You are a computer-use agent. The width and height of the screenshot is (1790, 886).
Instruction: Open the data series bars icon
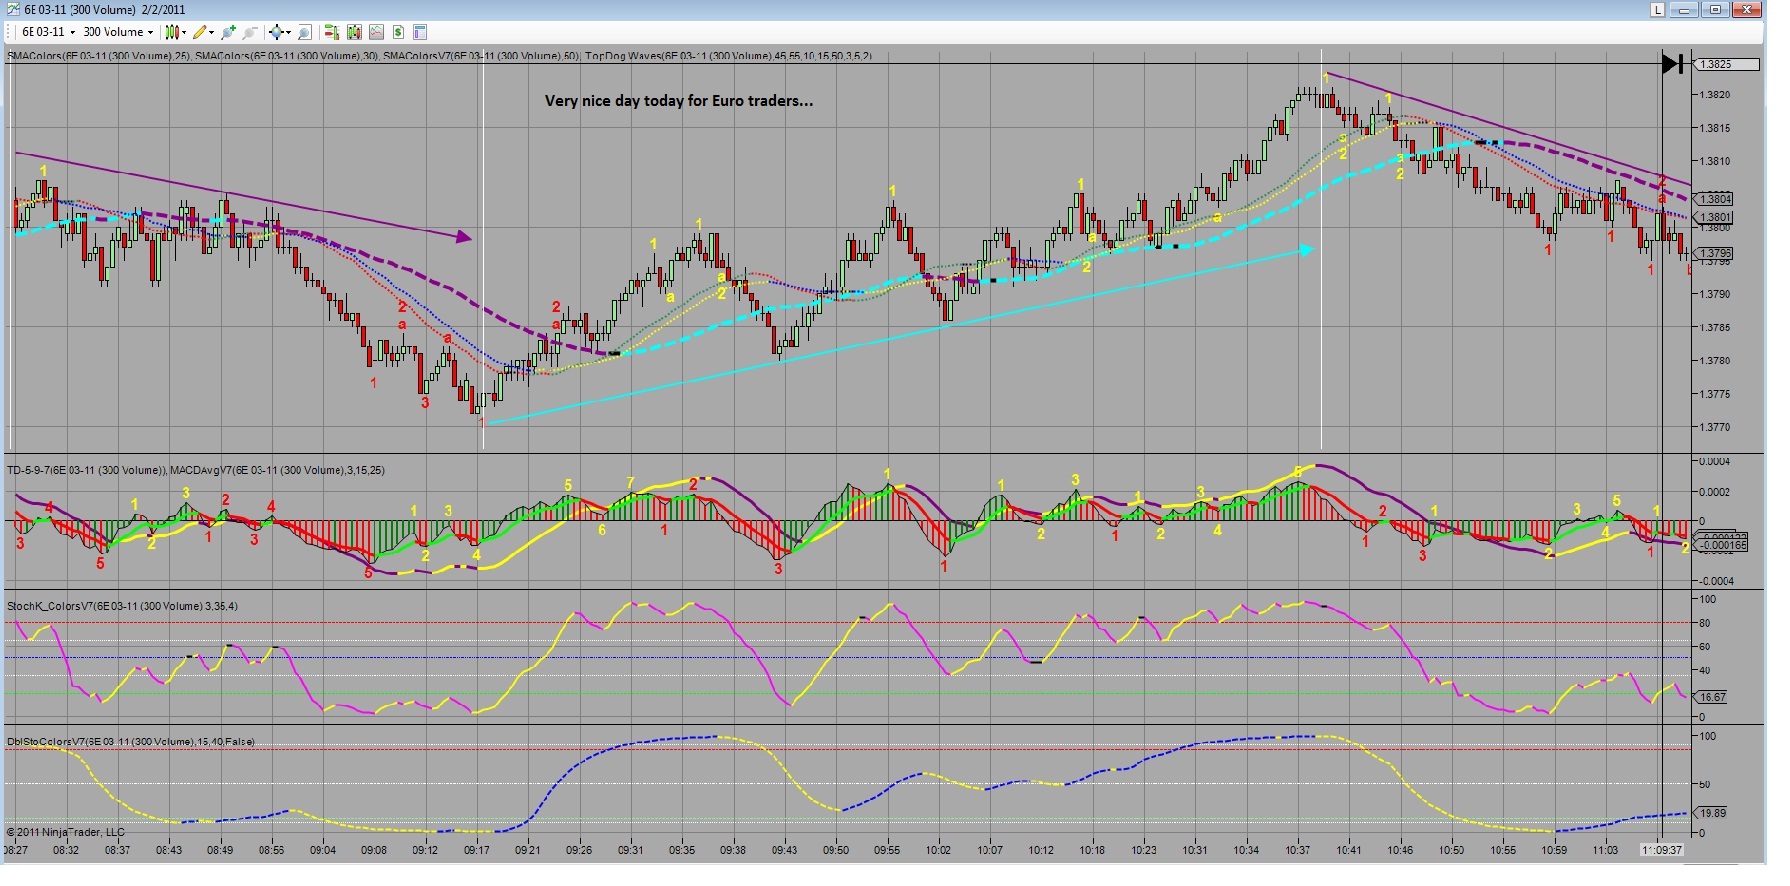pos(354,32)
